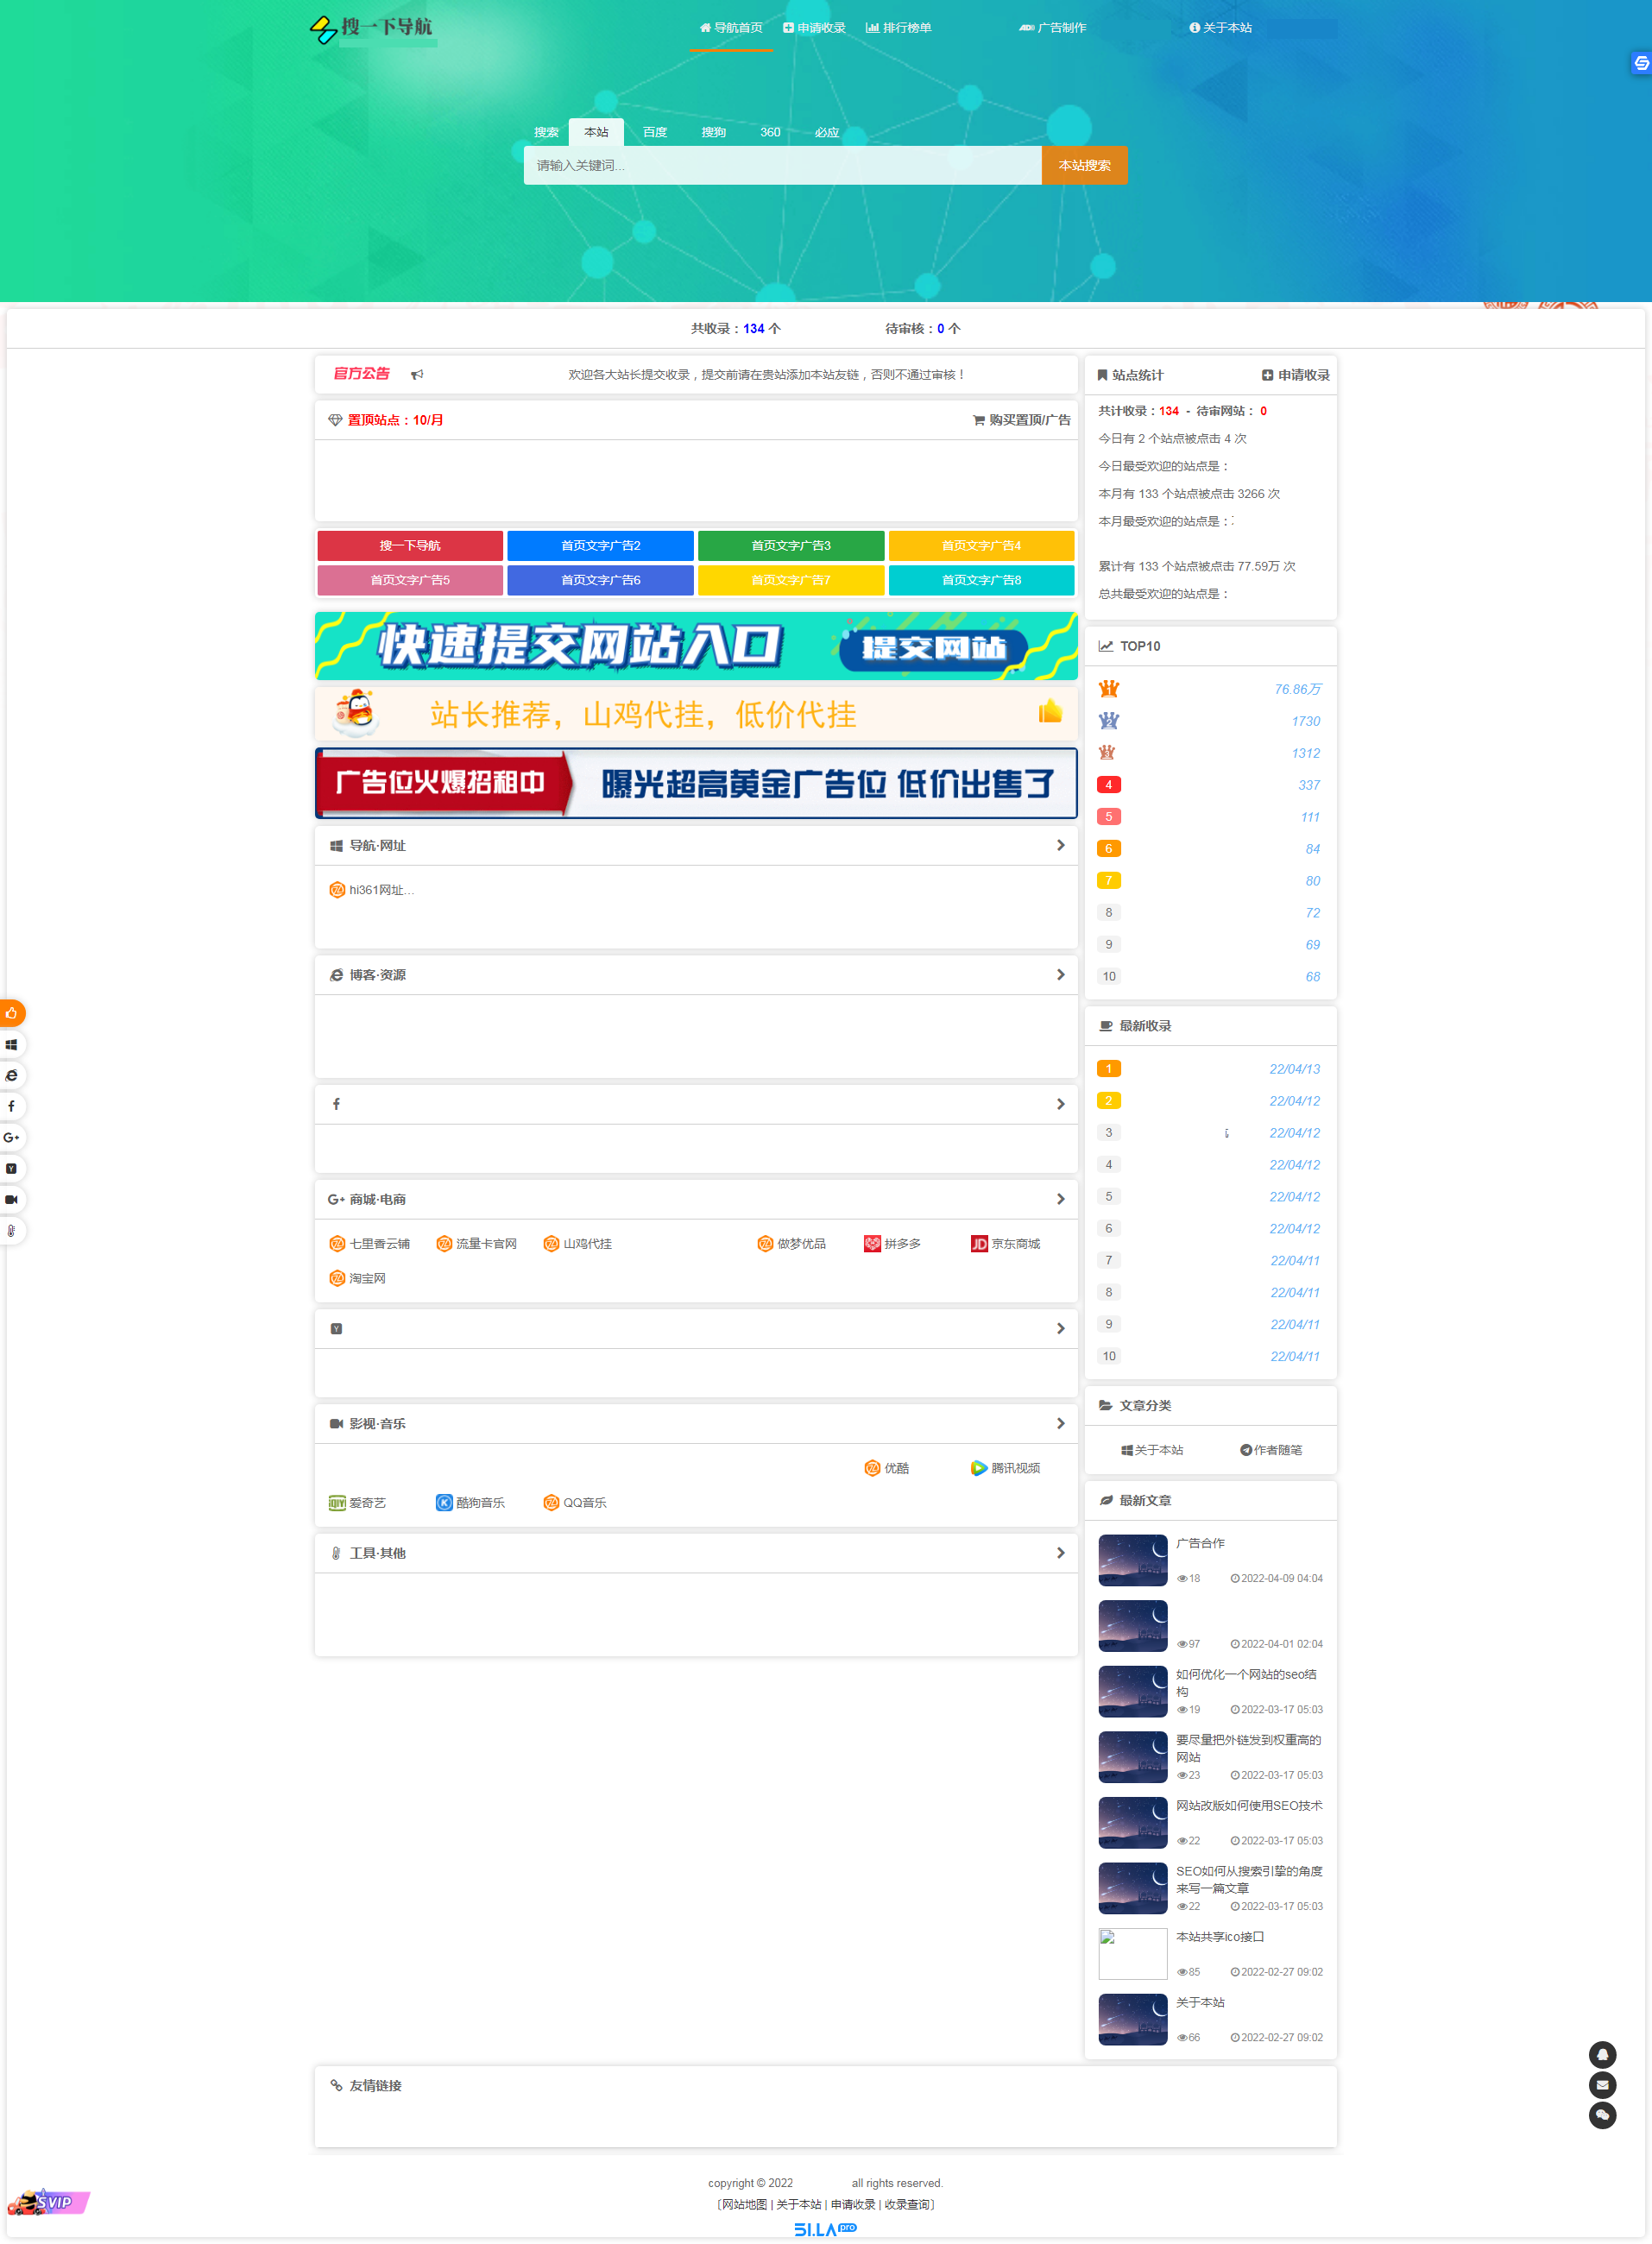Viewport: 1652px width, 2244px height.
Task: Click the bell notification floating icon
Action: 1601,2054
